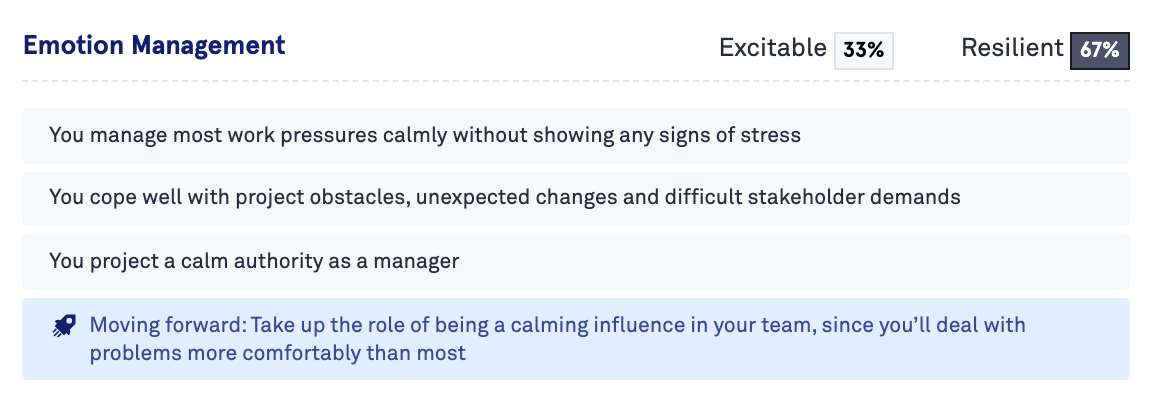Select the row about coping with project obstacles
Image resolution: width=1152 pixels, height=418 pixels.
pos(575,198)
